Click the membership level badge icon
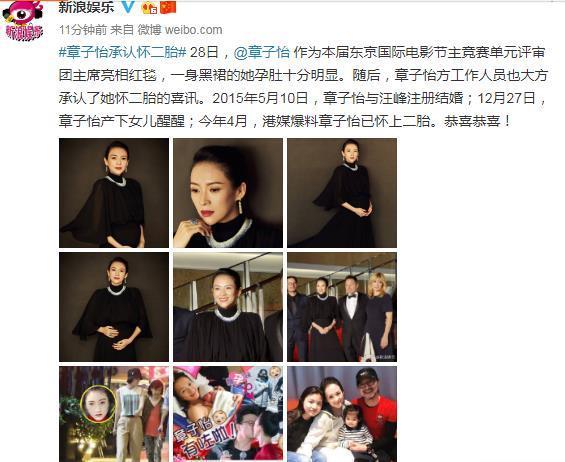 pyautogui.click(x=149, y=8)
